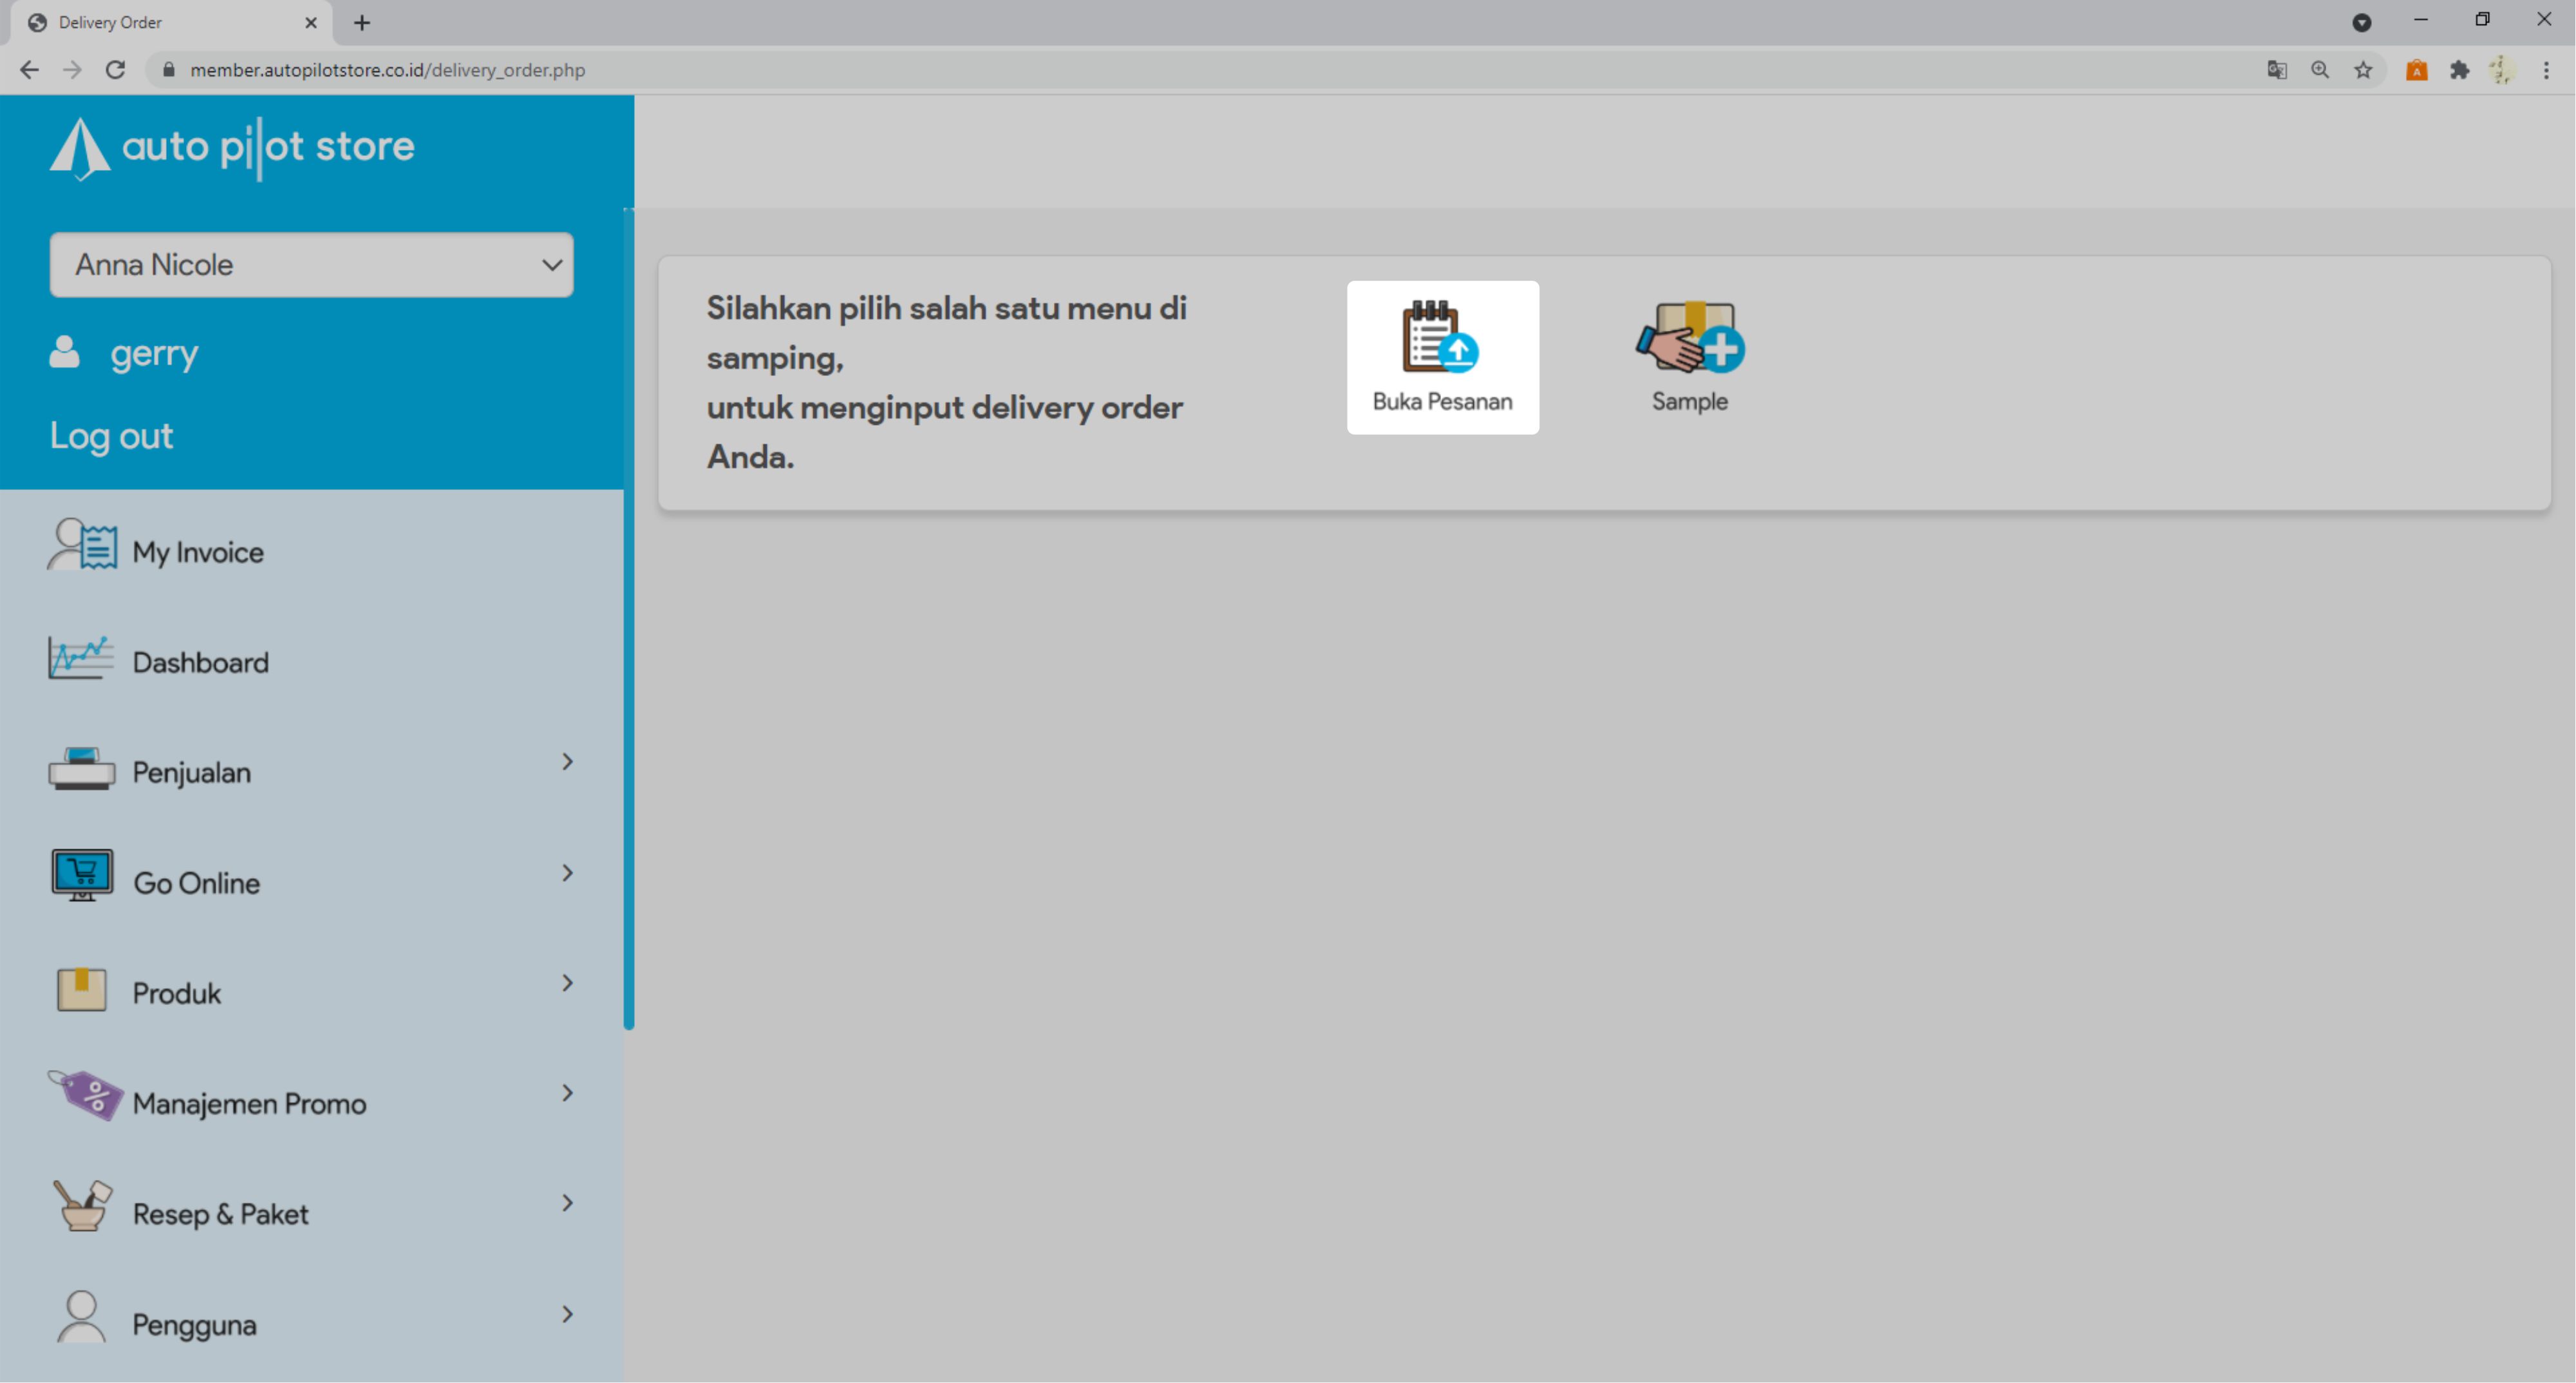Click the My Invoice sidebar icon

(82, 546)
